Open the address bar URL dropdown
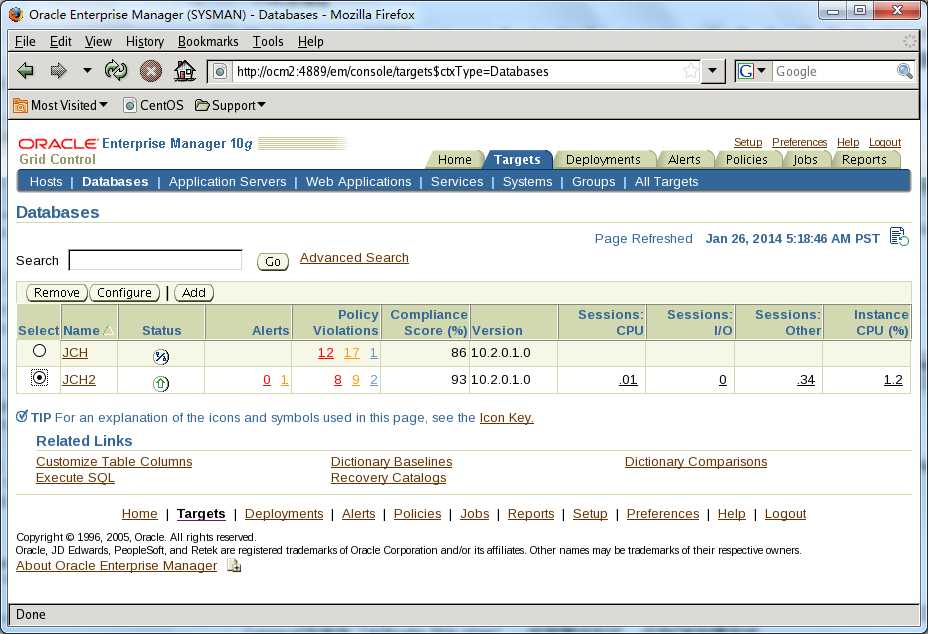The image size is (928, 634). click(x=713, y=72)
